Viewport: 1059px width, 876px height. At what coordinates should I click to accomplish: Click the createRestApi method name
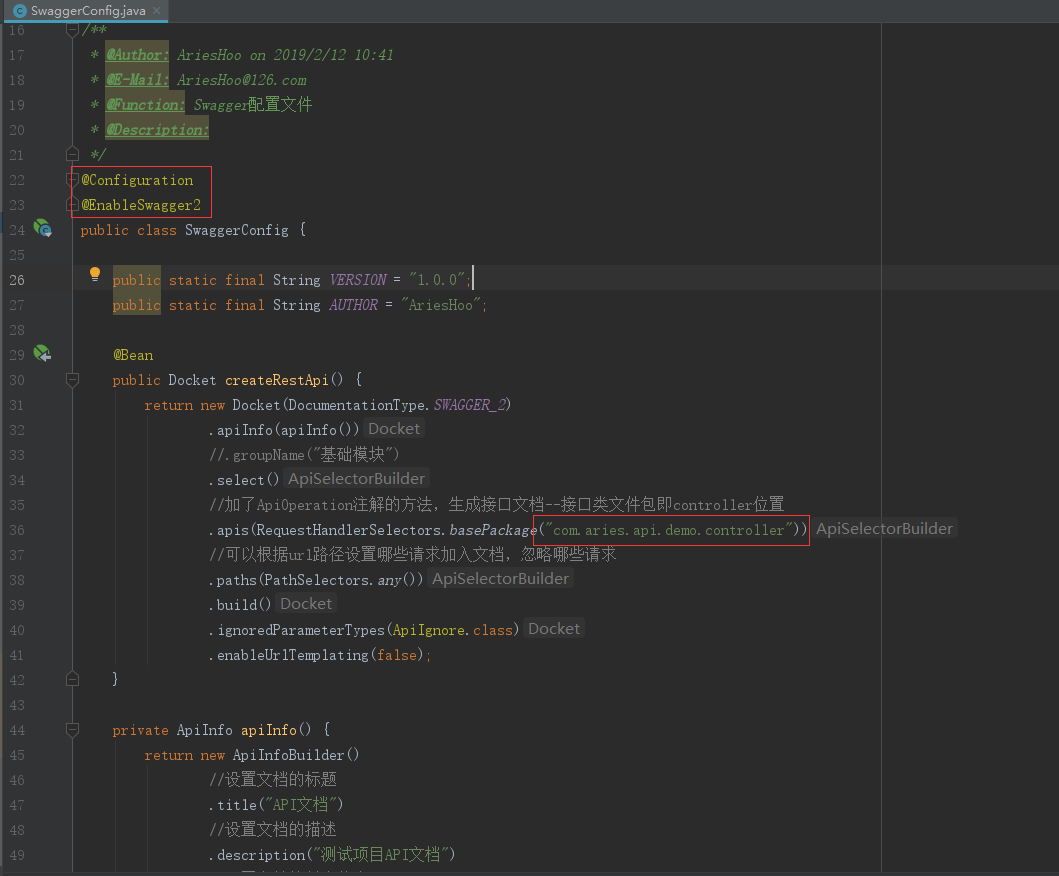point(277,380)
